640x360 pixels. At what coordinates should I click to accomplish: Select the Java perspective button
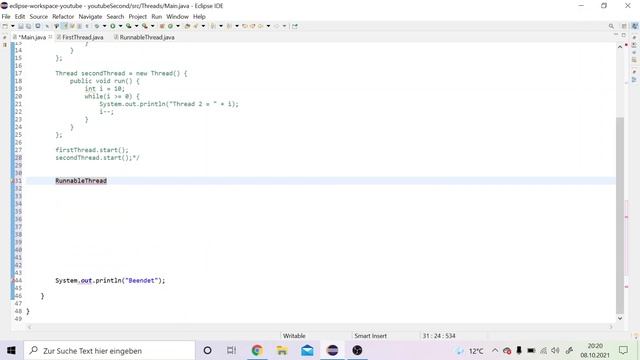[635, 26]
